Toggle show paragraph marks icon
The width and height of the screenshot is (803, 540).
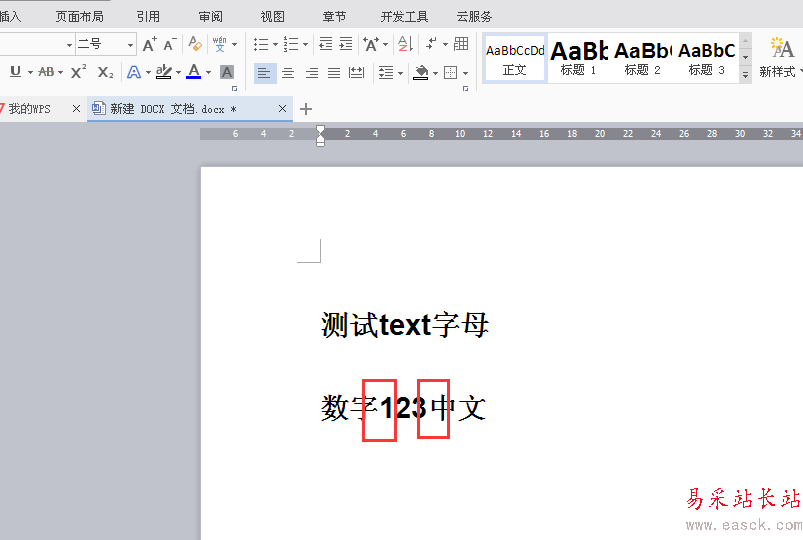[431, 44]
